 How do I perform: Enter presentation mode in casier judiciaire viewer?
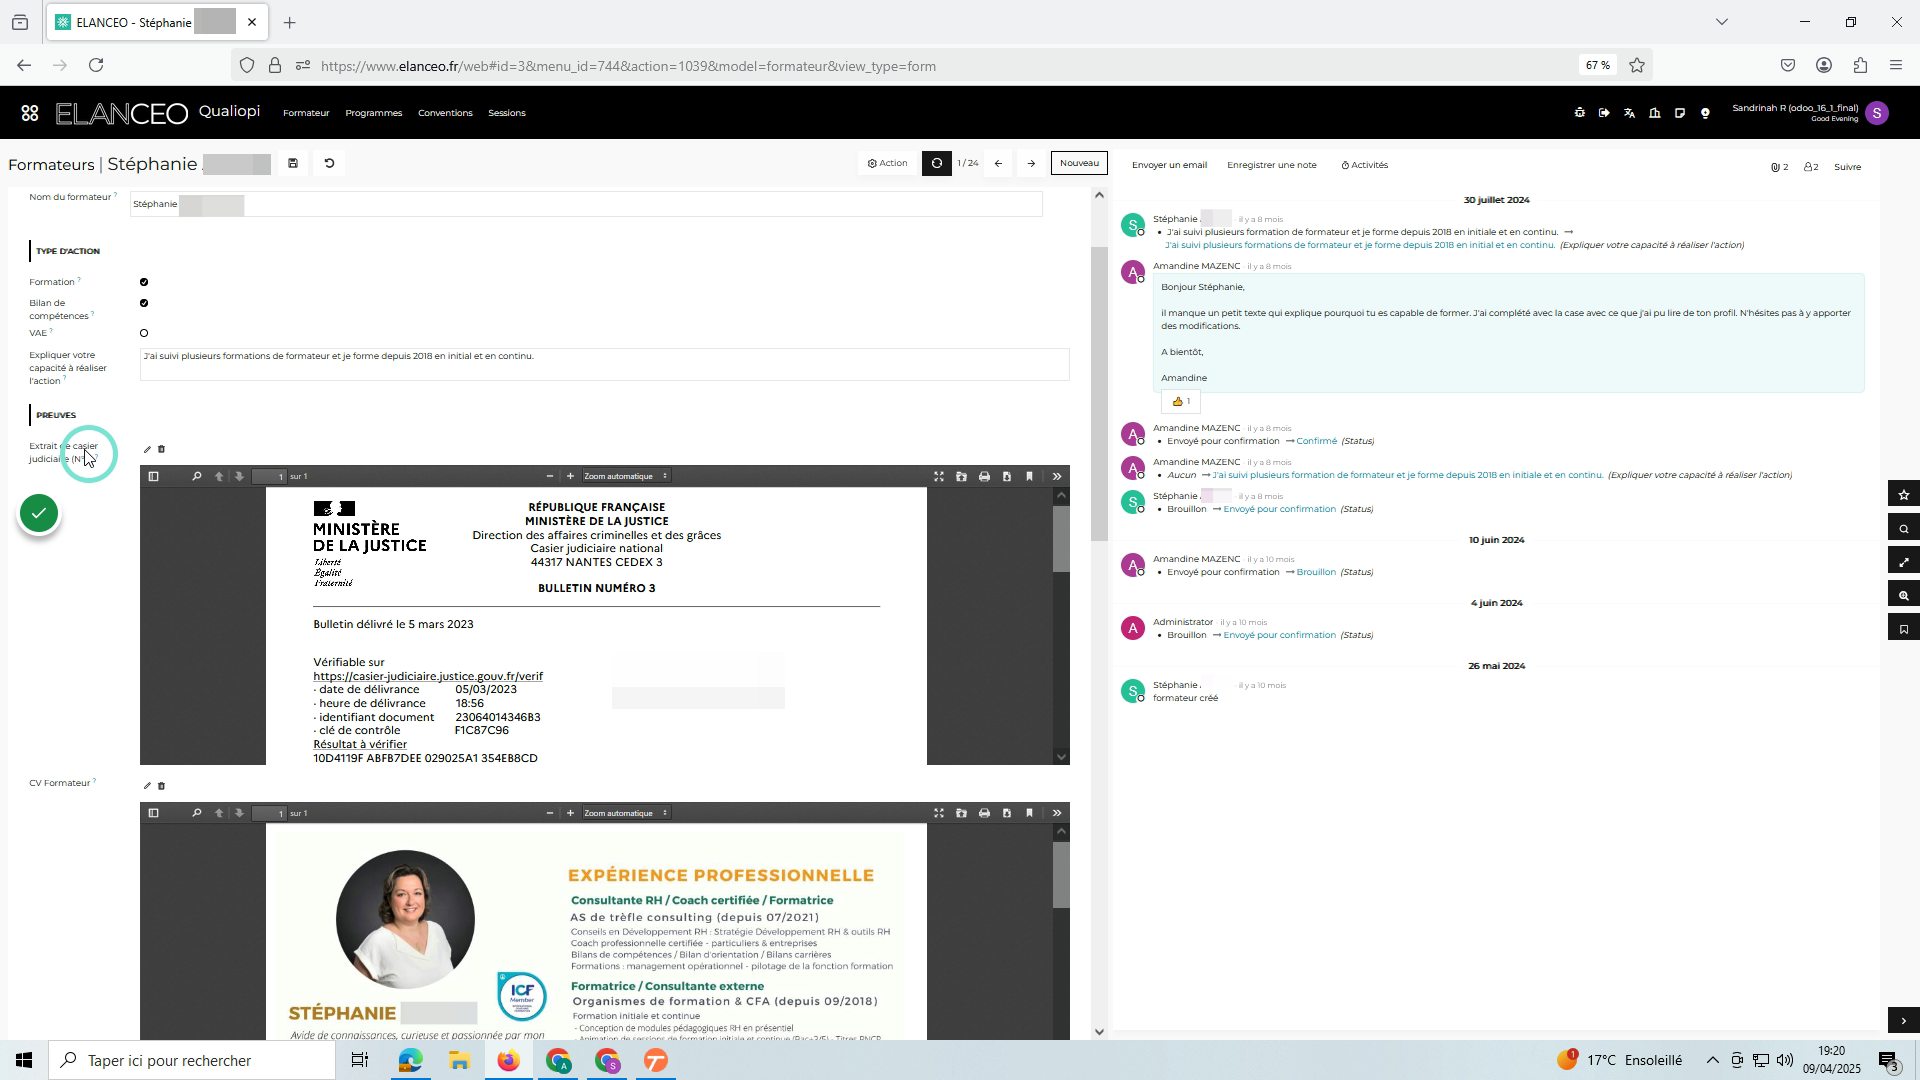tap(939, 477)
